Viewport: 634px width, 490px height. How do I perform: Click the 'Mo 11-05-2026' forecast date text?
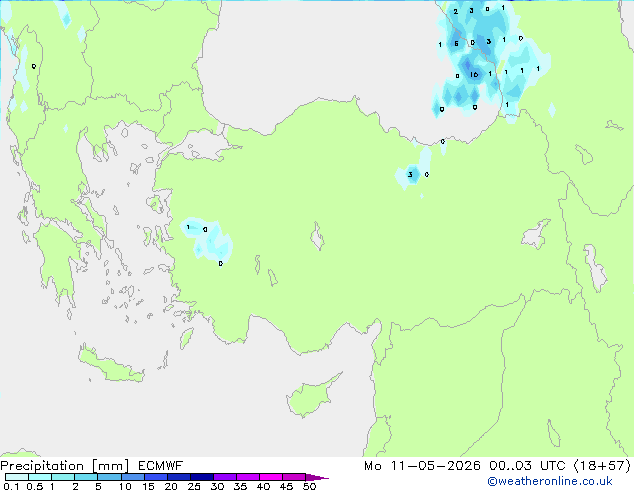pyautogui.click(x=422, y=466)
